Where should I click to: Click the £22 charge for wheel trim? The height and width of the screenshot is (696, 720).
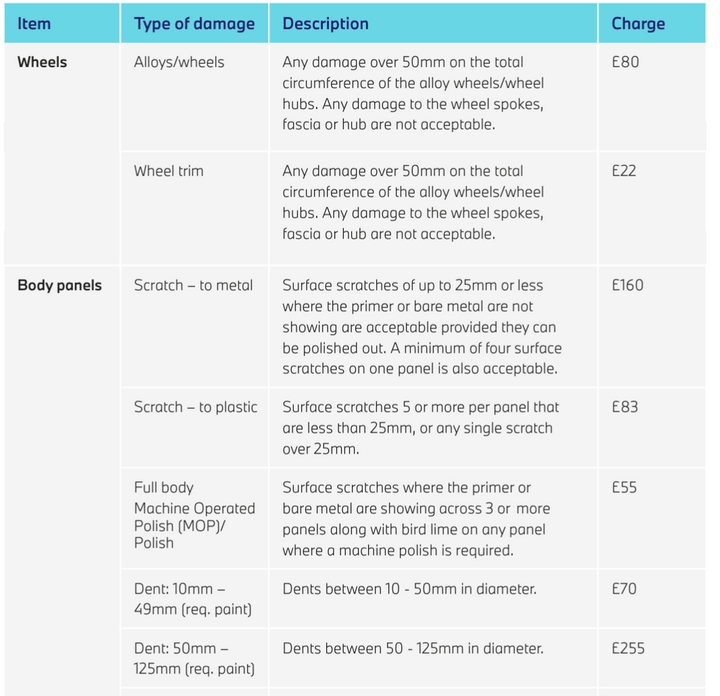[623, 171]
